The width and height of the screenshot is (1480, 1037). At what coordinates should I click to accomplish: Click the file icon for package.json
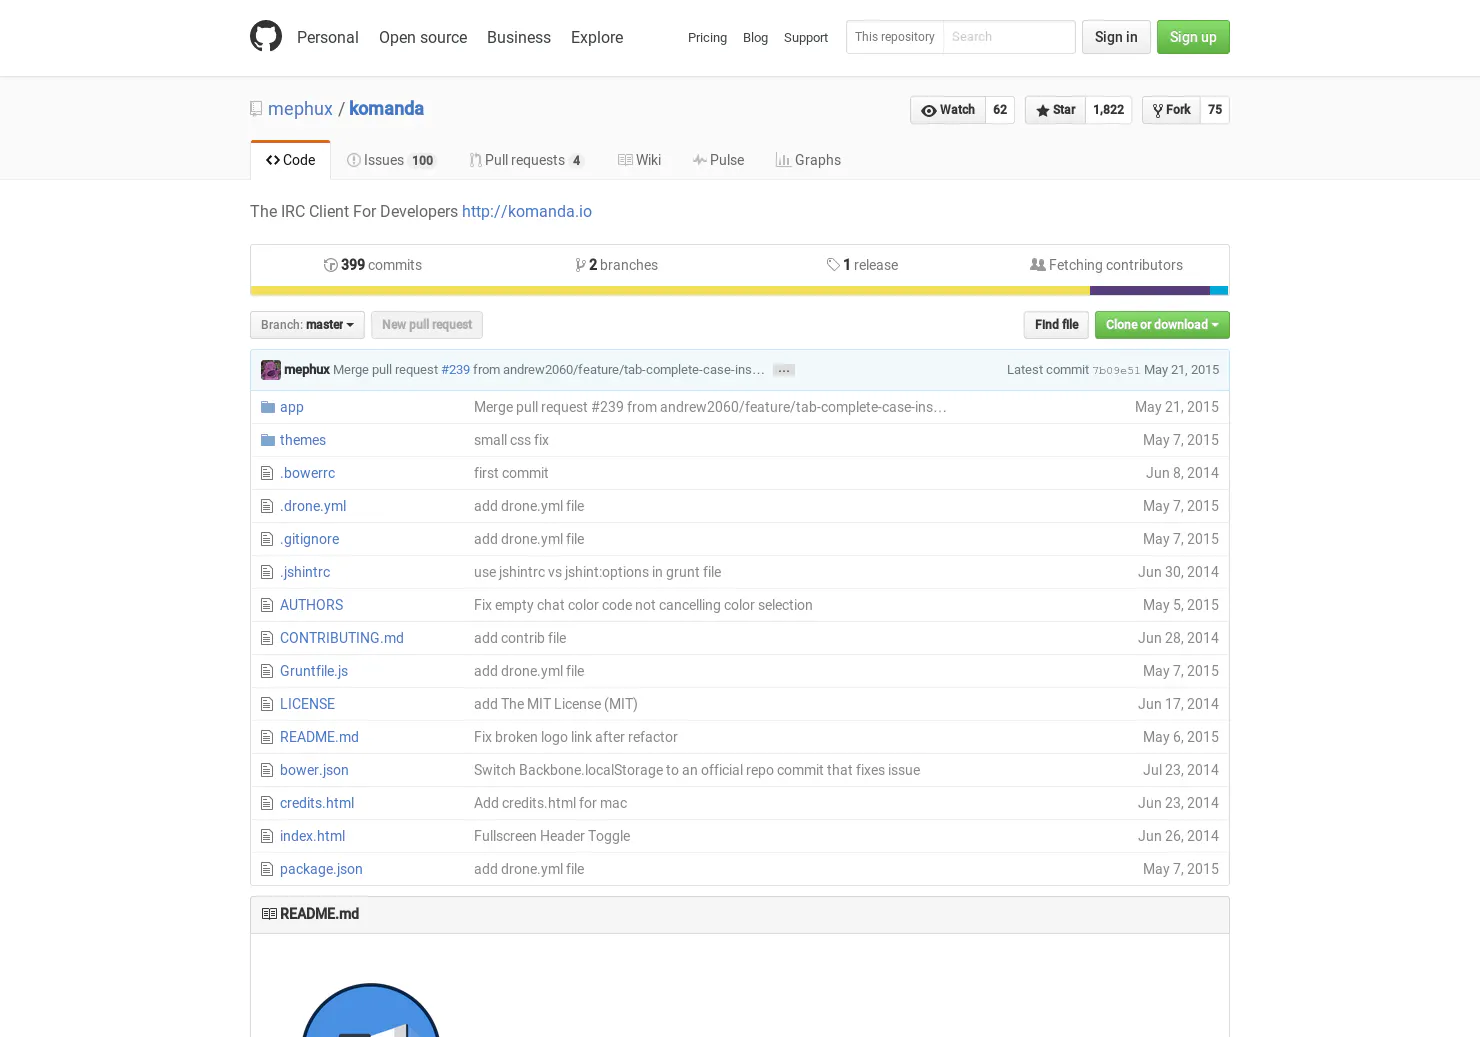[266, 869]
